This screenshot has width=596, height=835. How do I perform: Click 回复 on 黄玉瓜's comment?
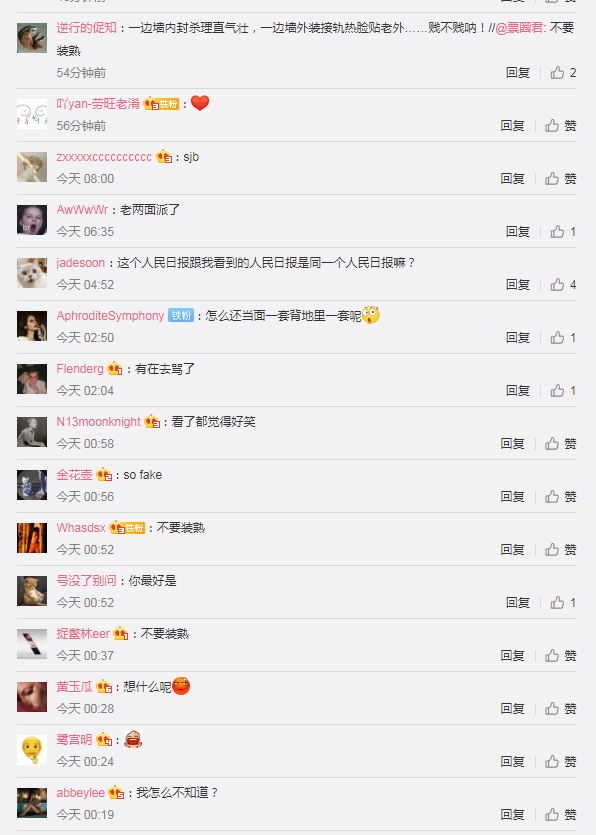pos(512,708)
